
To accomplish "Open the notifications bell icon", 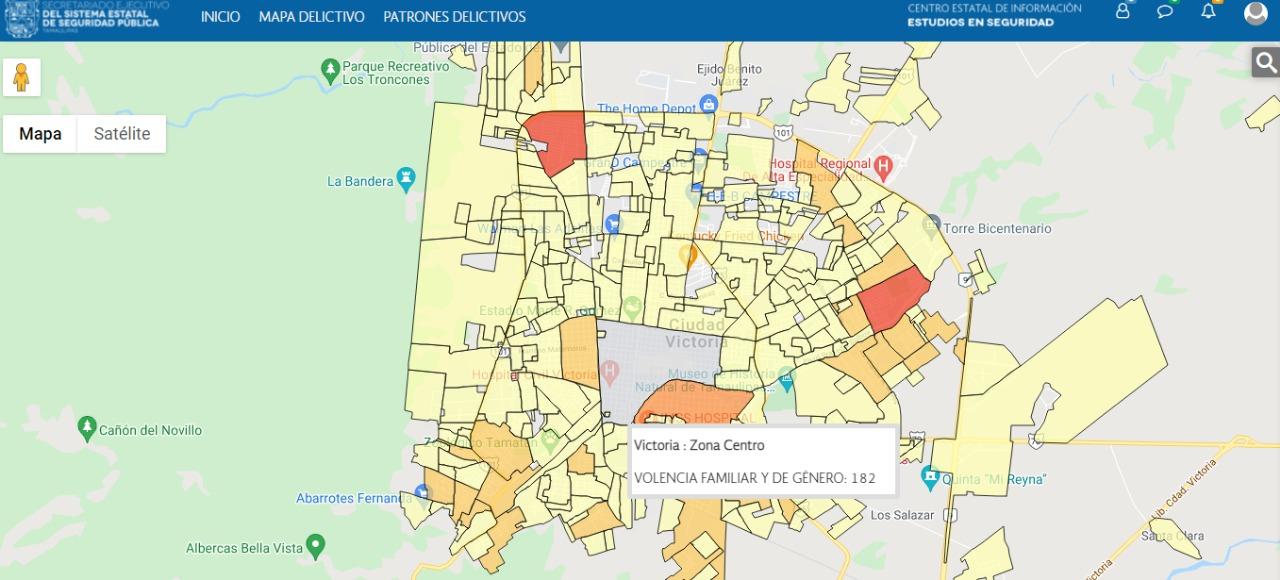I will click(x=1208, y=12).
